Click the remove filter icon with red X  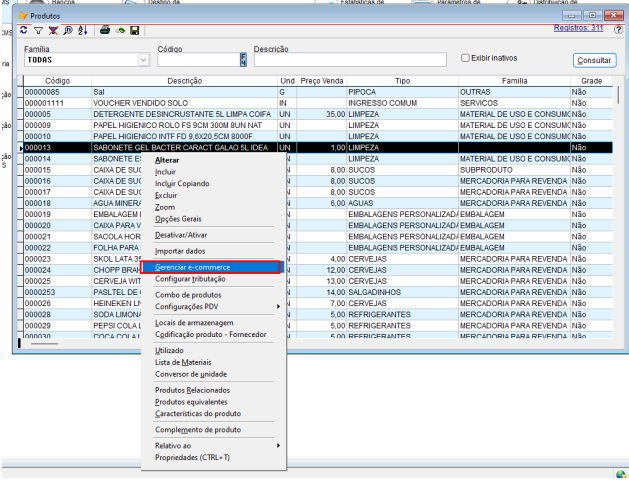53,31
